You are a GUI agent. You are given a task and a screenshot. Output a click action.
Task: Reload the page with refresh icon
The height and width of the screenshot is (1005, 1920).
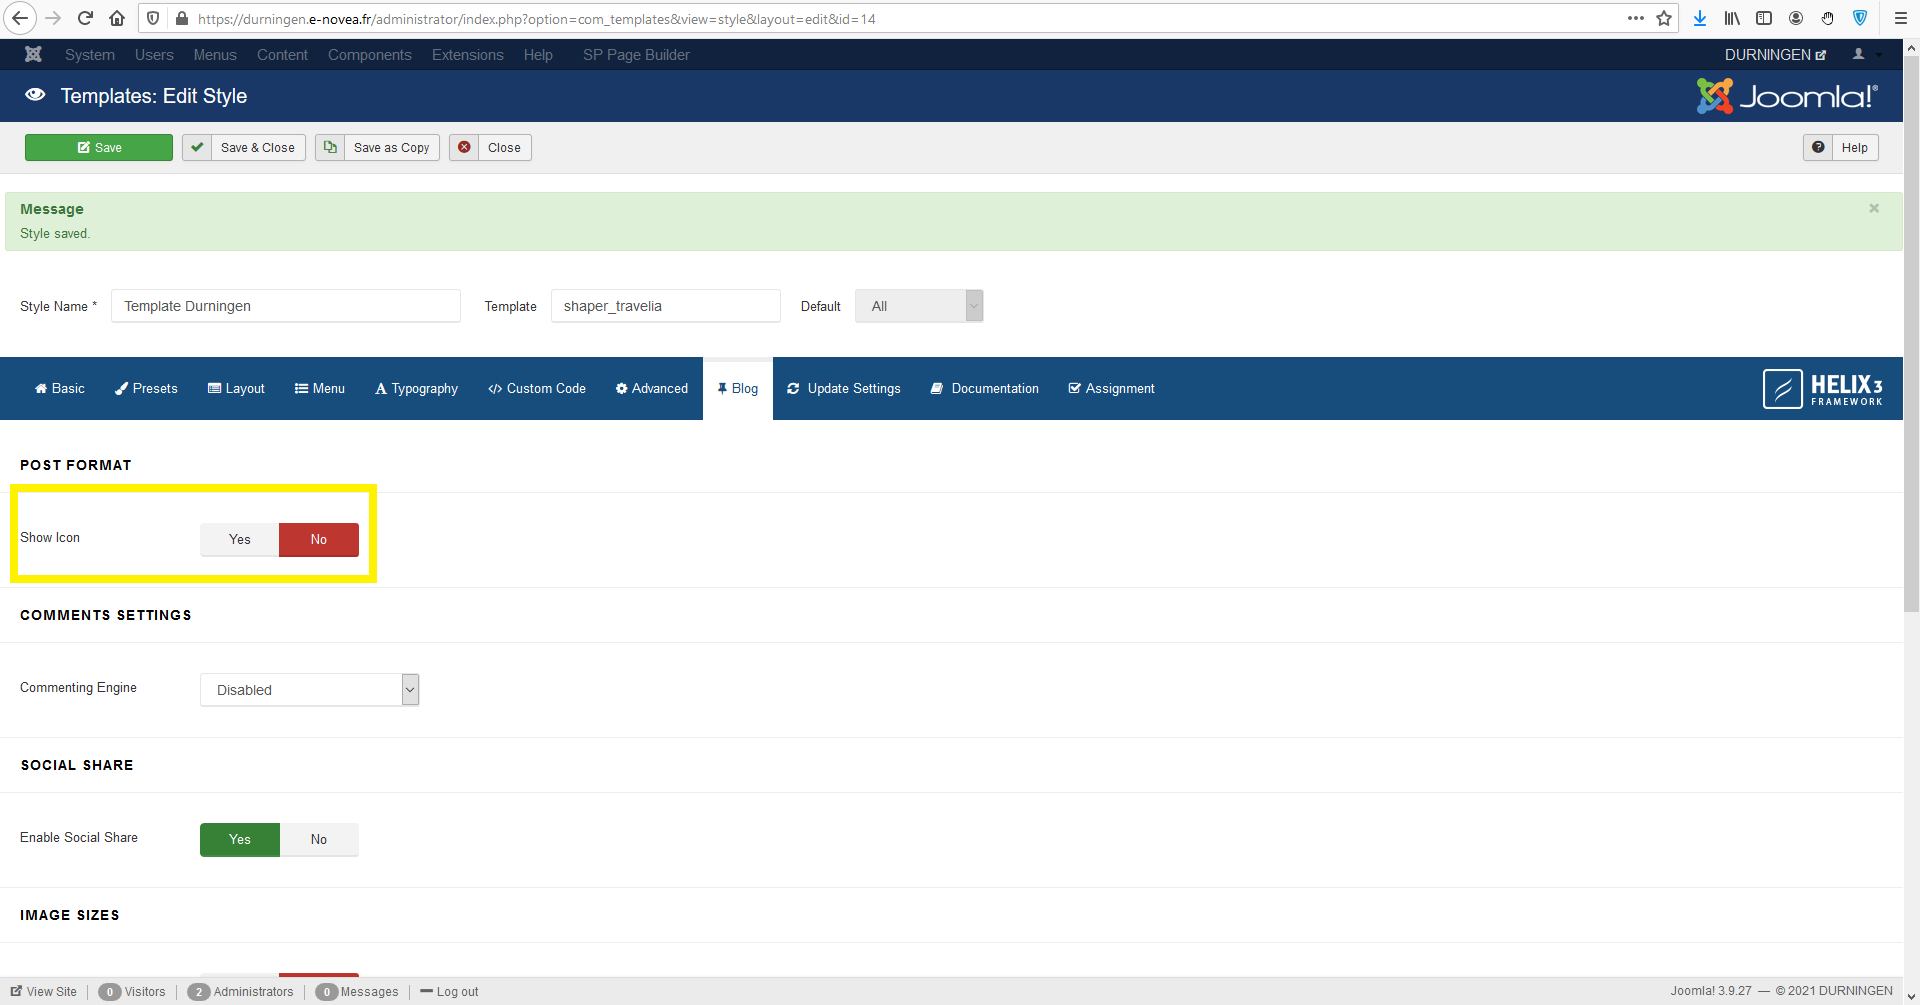click(x=85, y=18)
